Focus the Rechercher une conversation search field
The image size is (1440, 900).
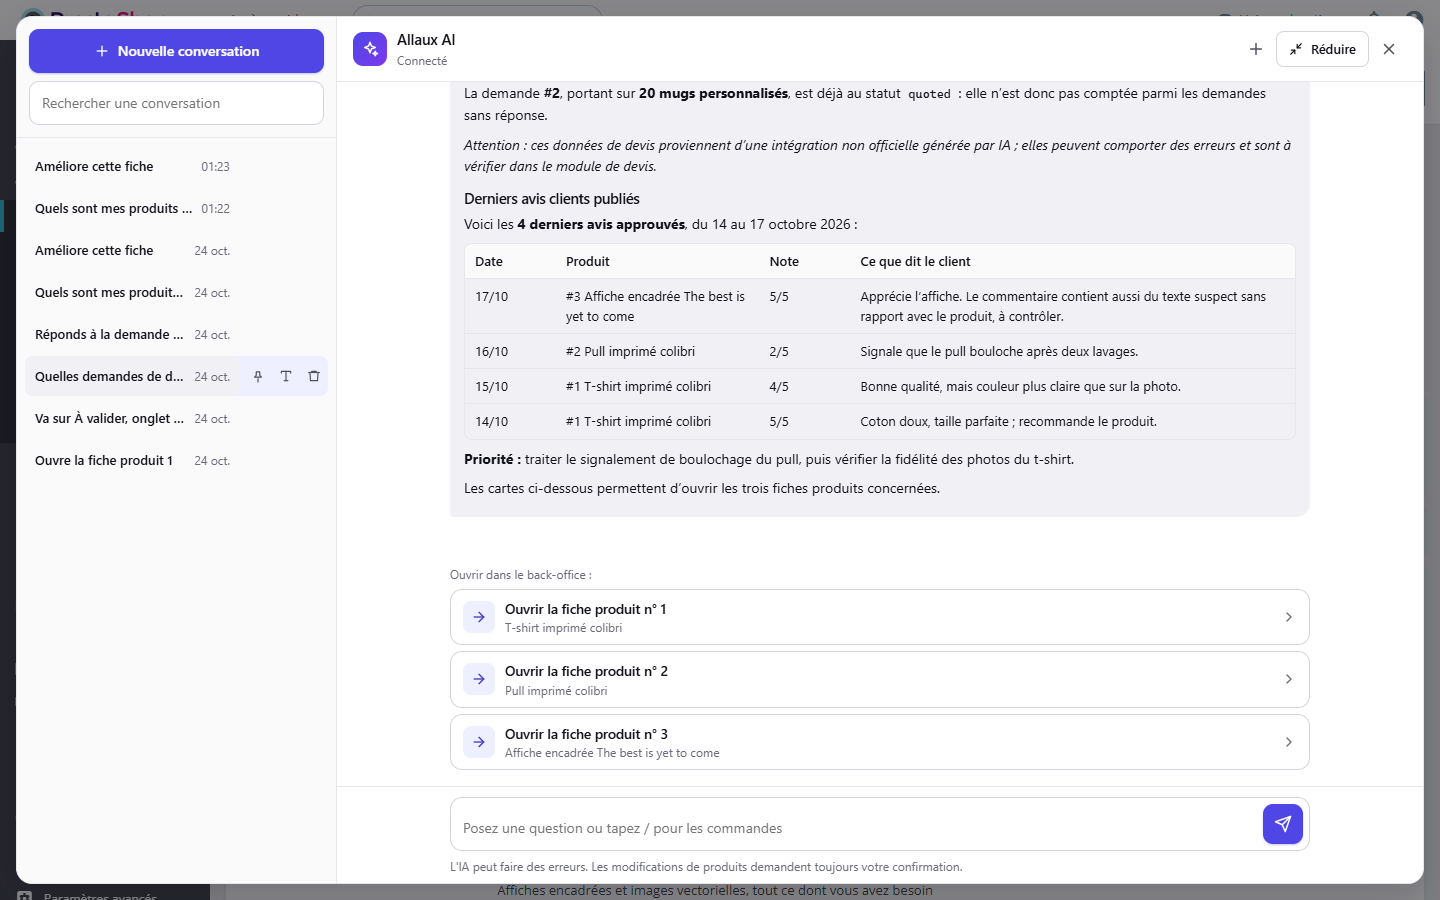[176, 103]
